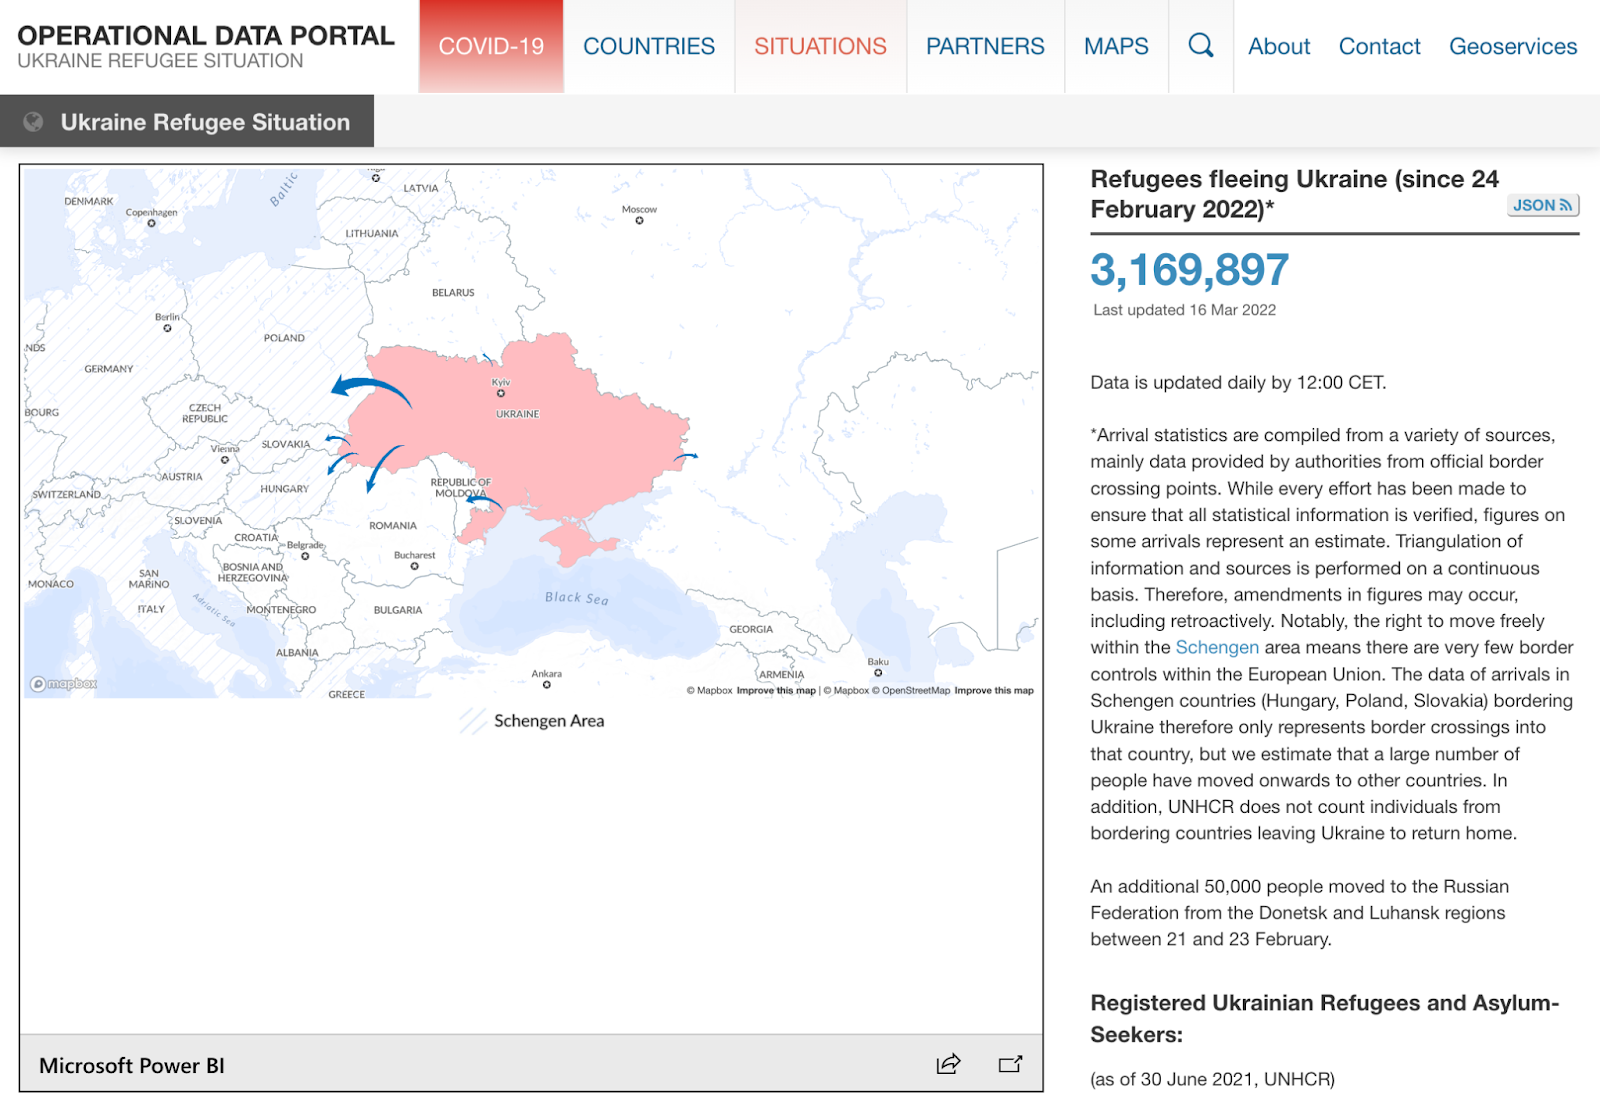Go to the About page
This screenshot has height=1113, width=1600.
click(x=1279, y=47)
